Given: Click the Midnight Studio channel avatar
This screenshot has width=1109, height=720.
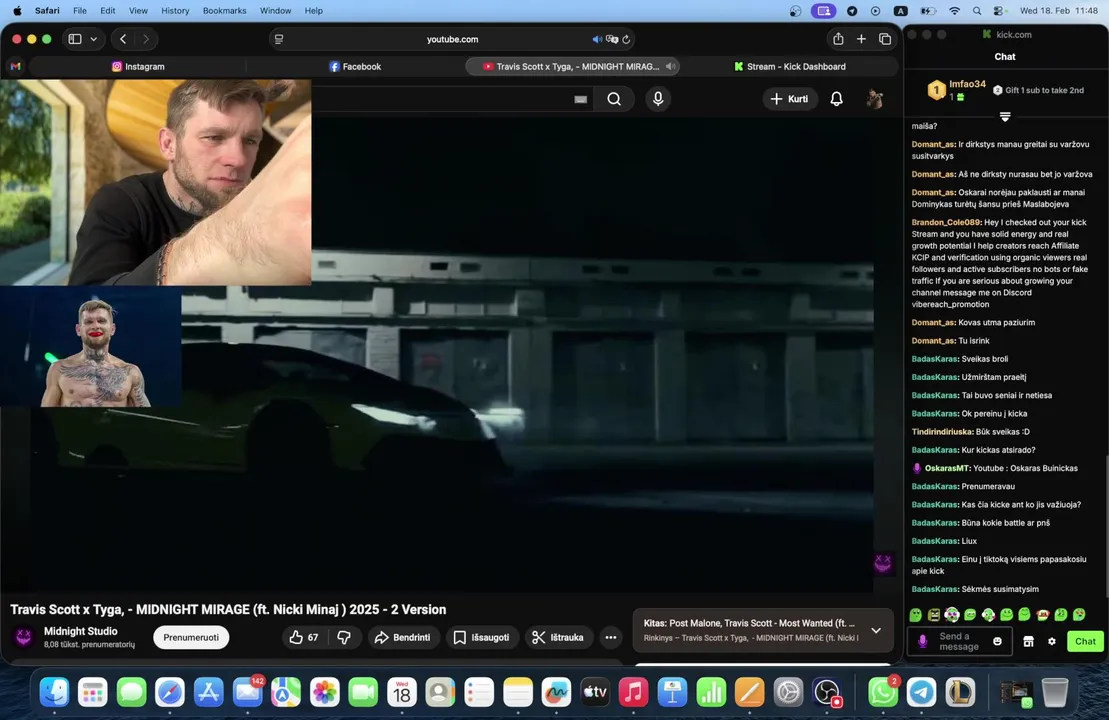Looking at the screenshot, I should pyautogui.click(x=23, y=637).
